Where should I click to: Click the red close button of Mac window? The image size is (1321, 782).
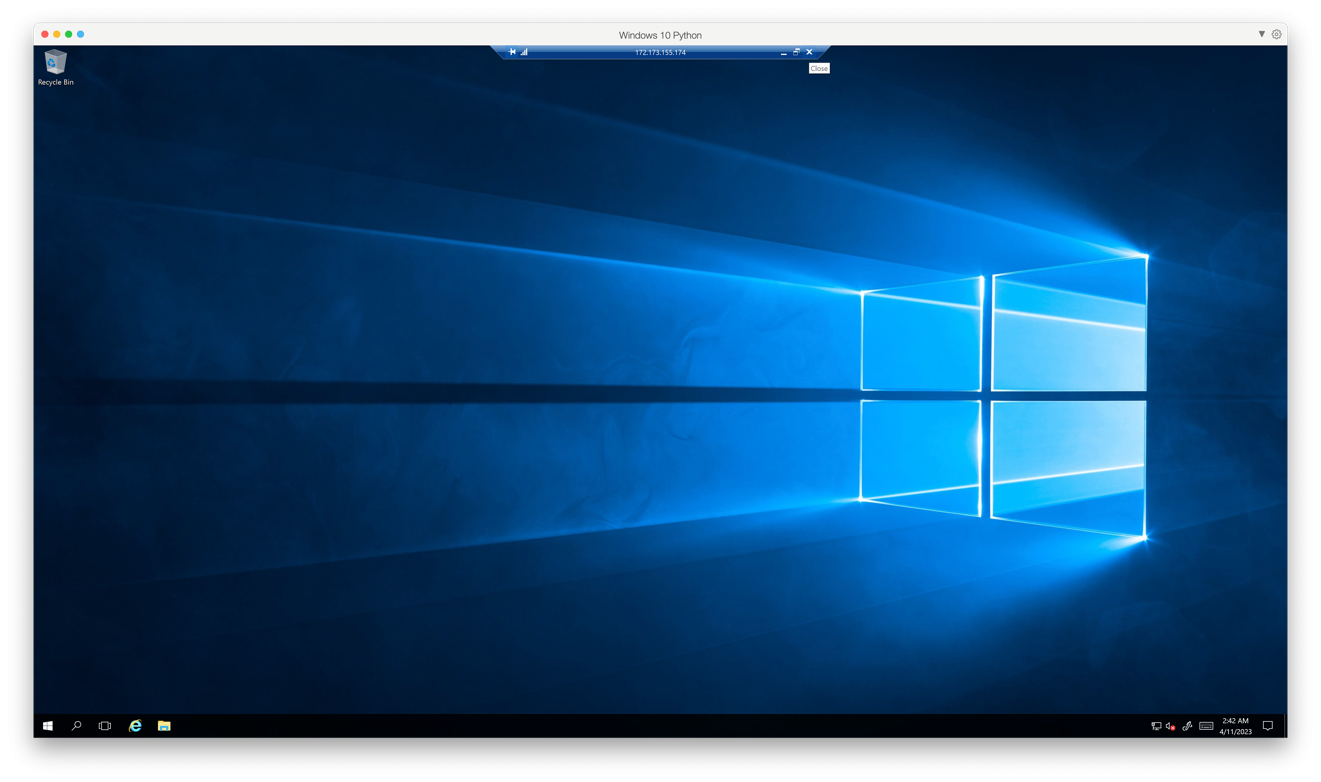click(45, 34)
